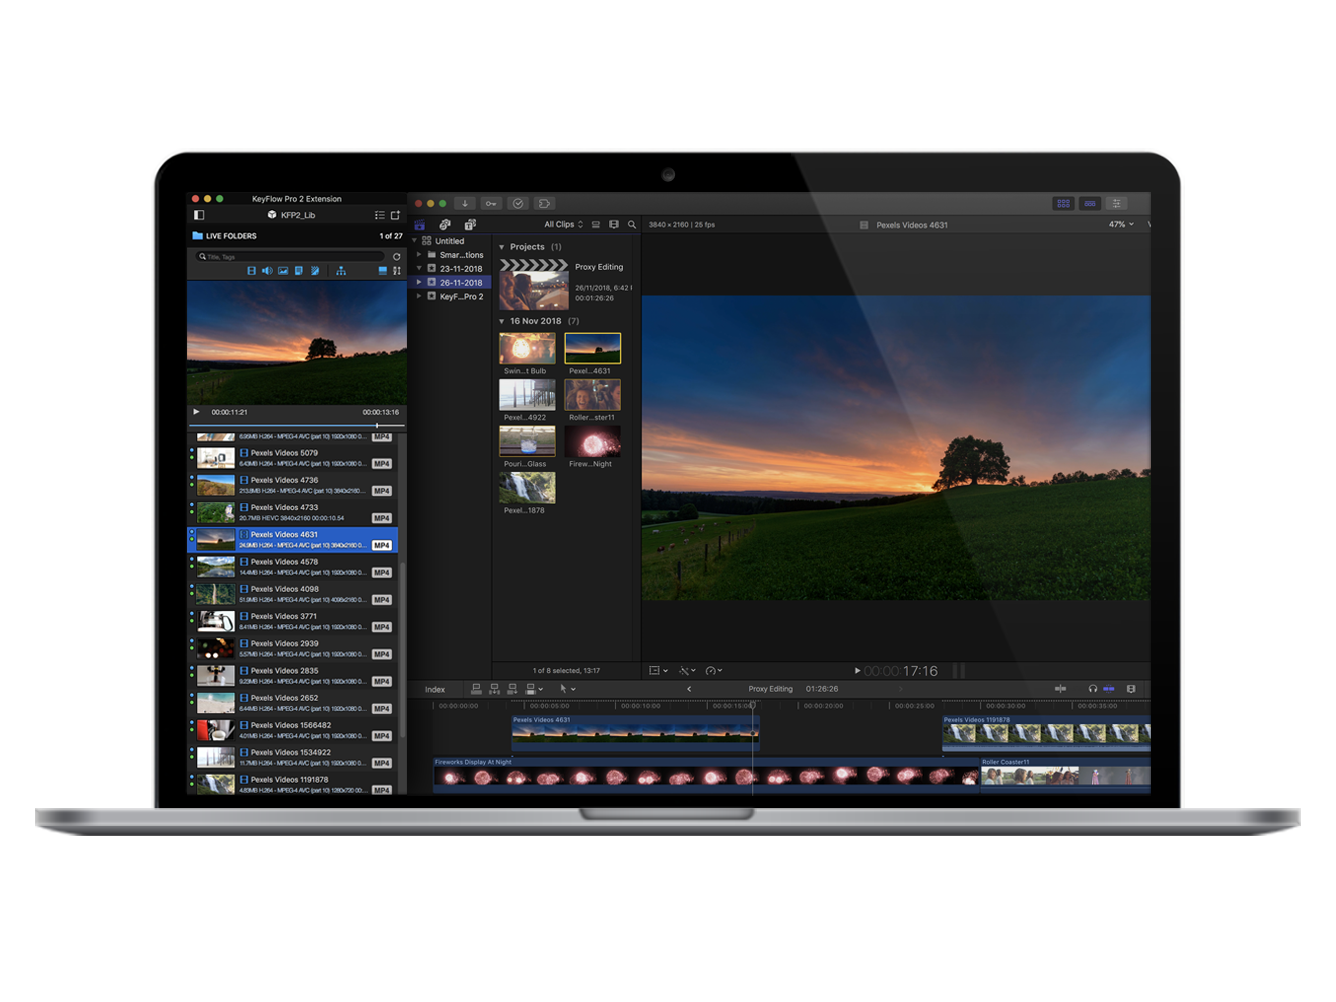This screenshot has height=1002, width=1336.
Task: Toggle the KeyFlow sidebar panel icon
Action: click(x=199, y=215)
